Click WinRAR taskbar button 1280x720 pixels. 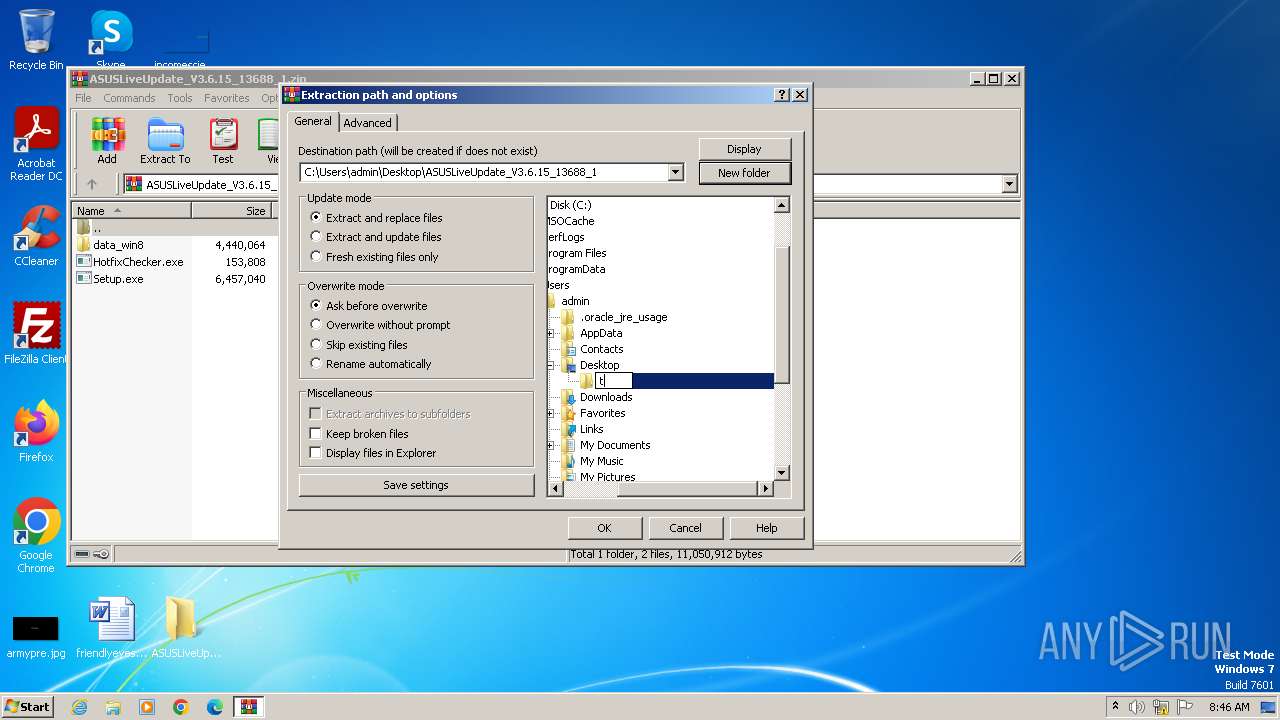pyautogui.click(x=249, y=707)
